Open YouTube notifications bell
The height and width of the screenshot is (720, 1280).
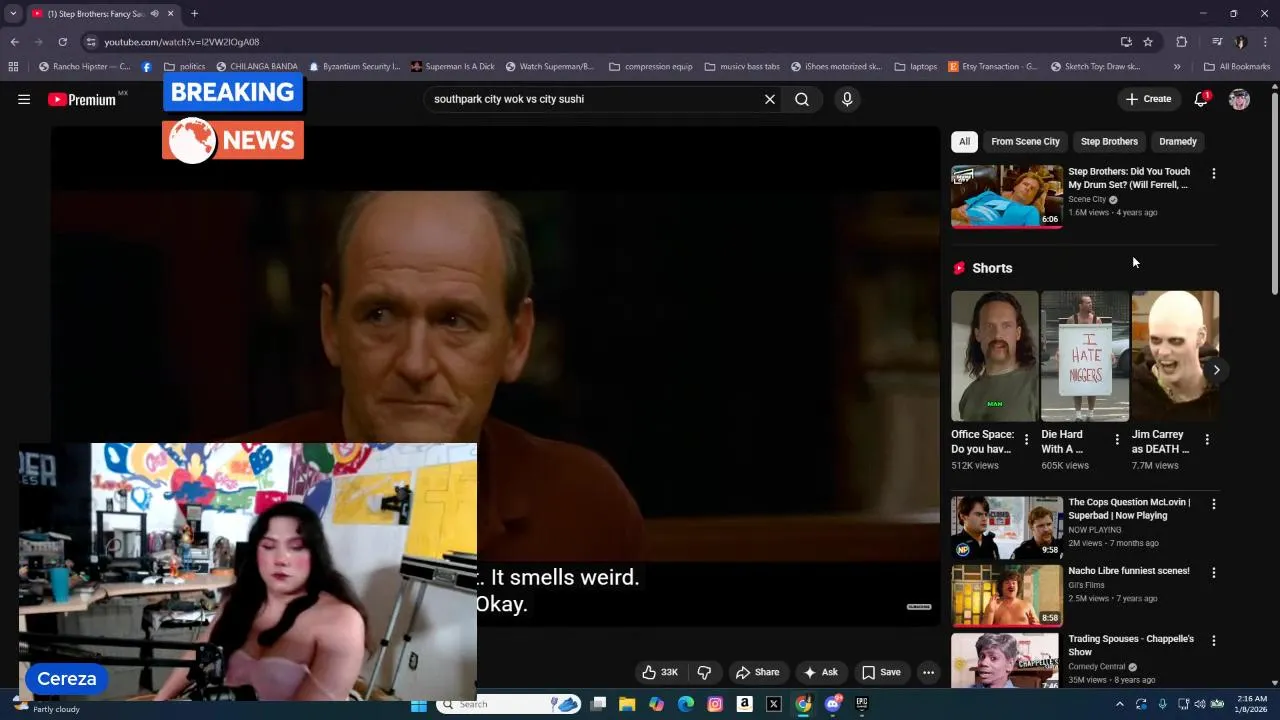(1201, 99)
